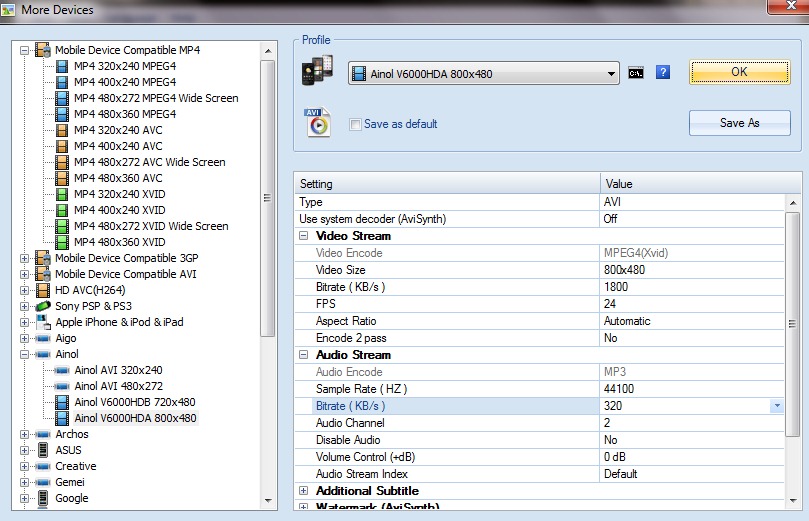Expand the HD AVC(H264) node
The width and height of the screenshot is (809, 521).
click(24, 290)
